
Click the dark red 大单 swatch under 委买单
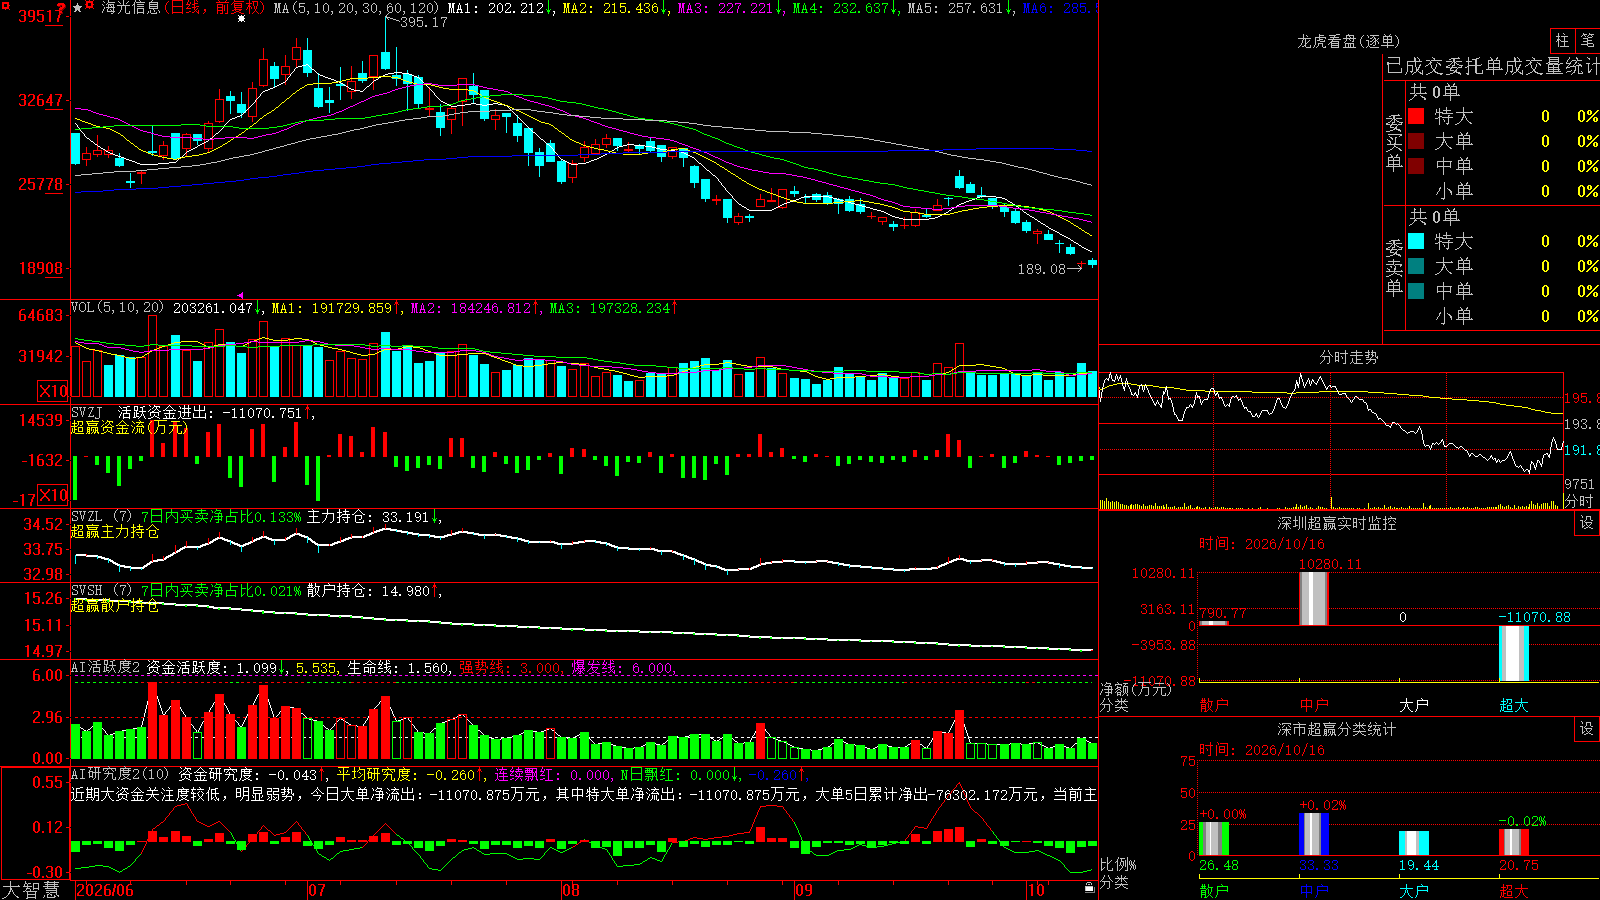1416,141
